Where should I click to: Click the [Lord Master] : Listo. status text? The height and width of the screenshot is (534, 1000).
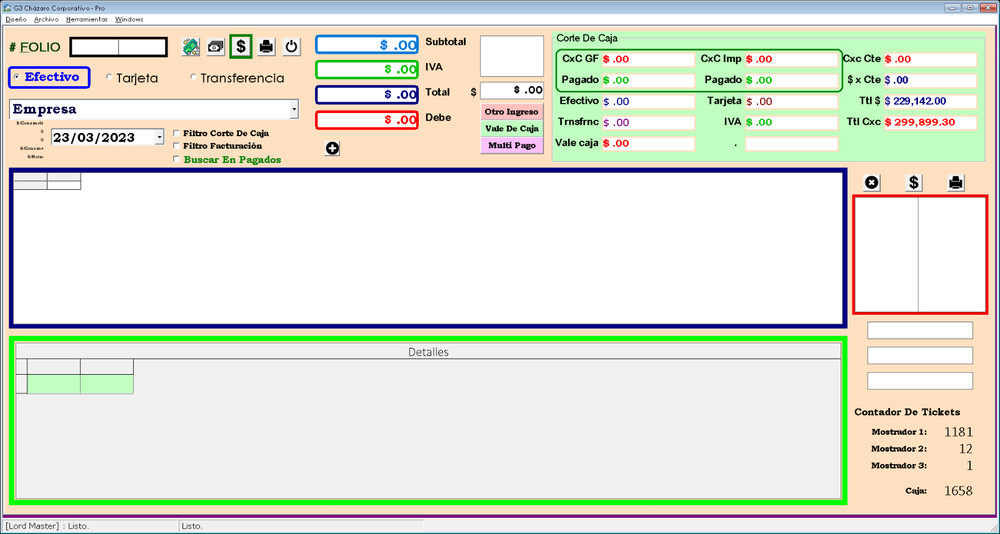tap(47, 526)
